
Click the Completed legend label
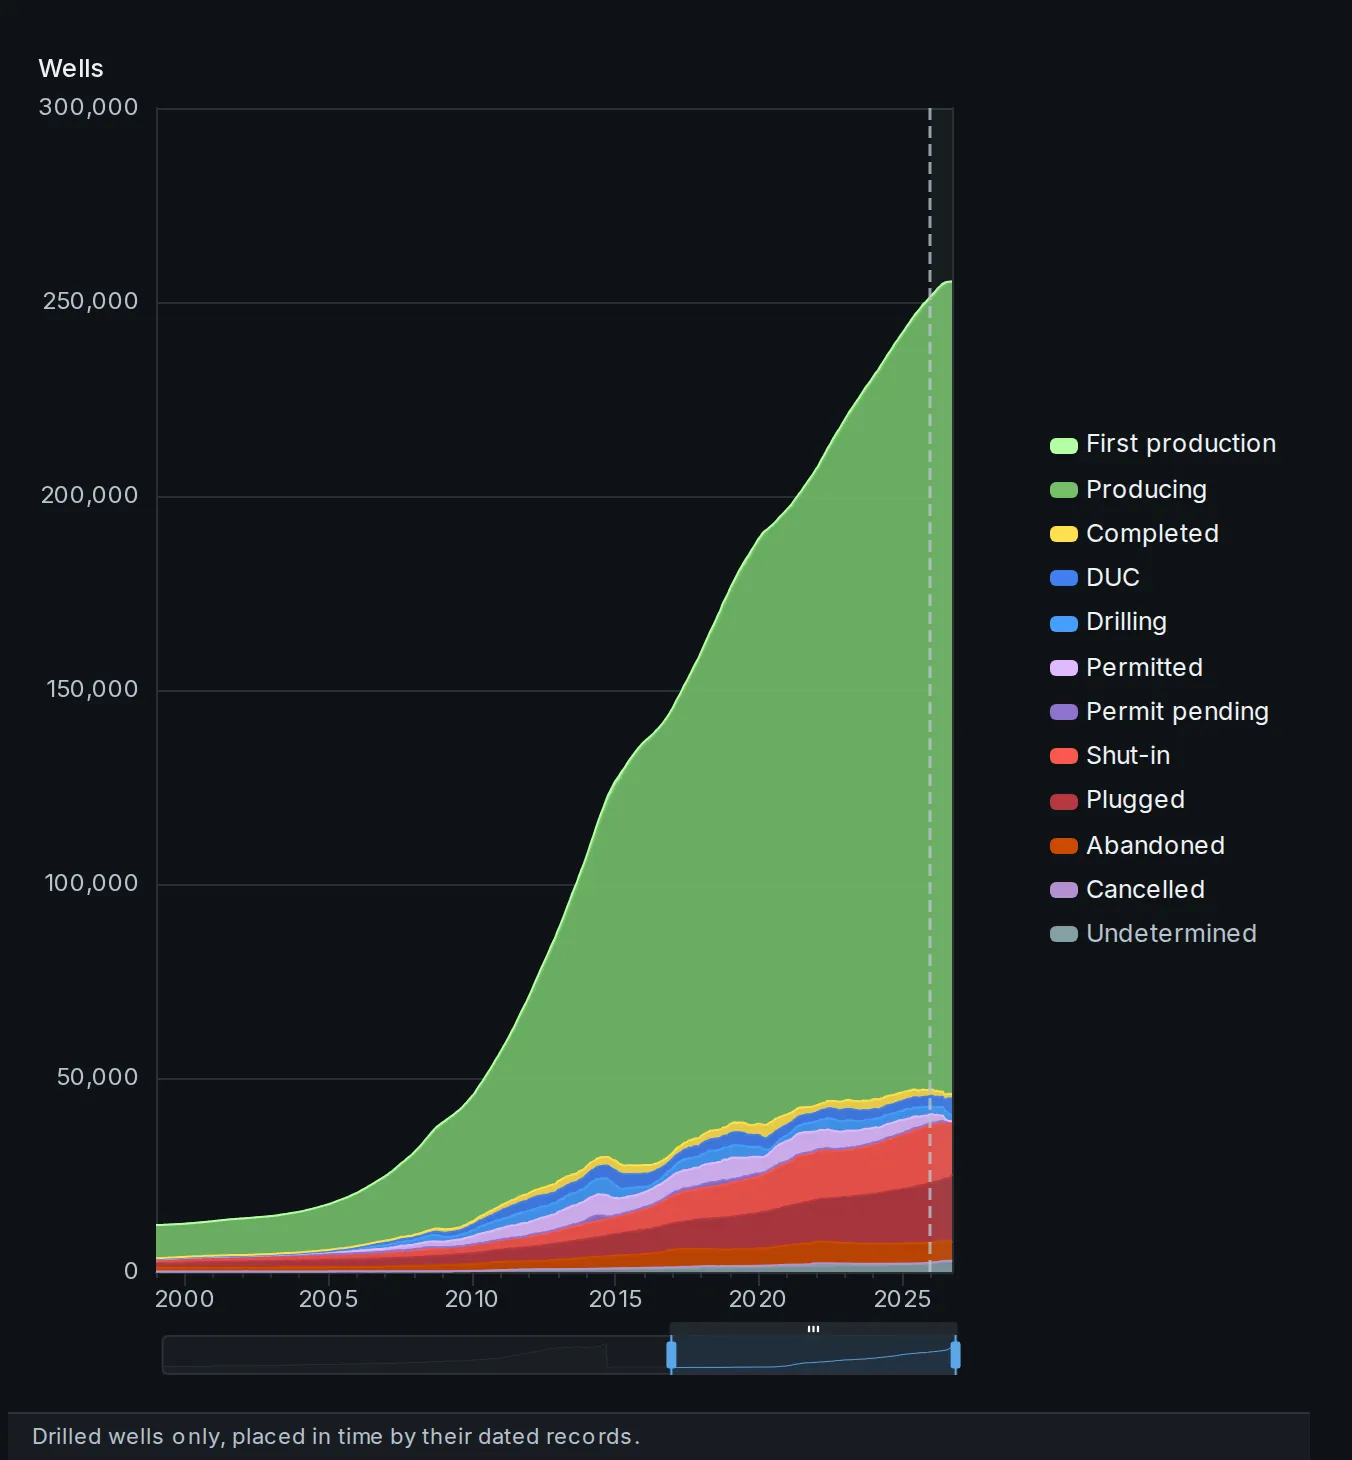pos(1152,534)
